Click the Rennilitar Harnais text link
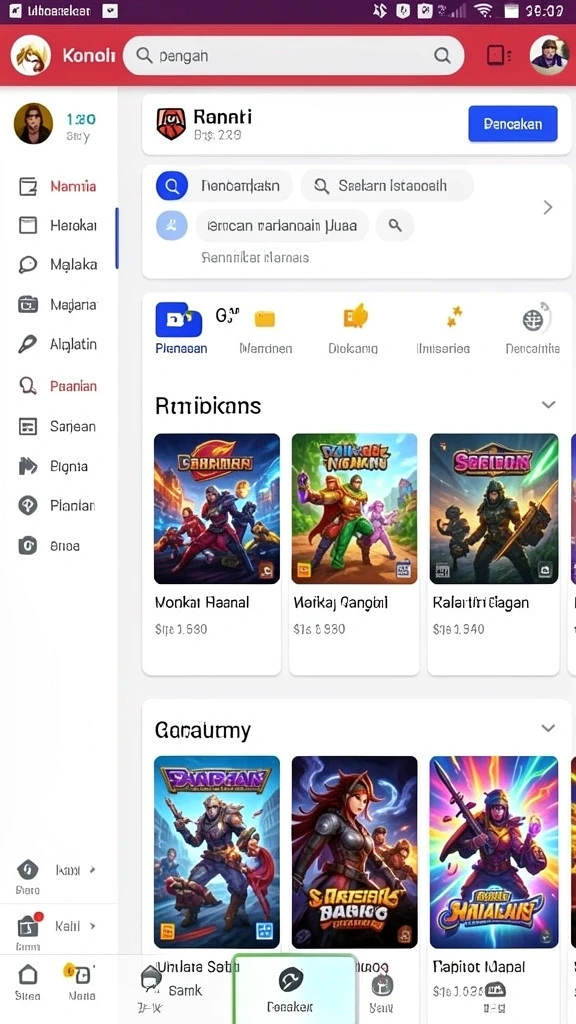This screenshot has height=1024, width=576. click(255, 257)
